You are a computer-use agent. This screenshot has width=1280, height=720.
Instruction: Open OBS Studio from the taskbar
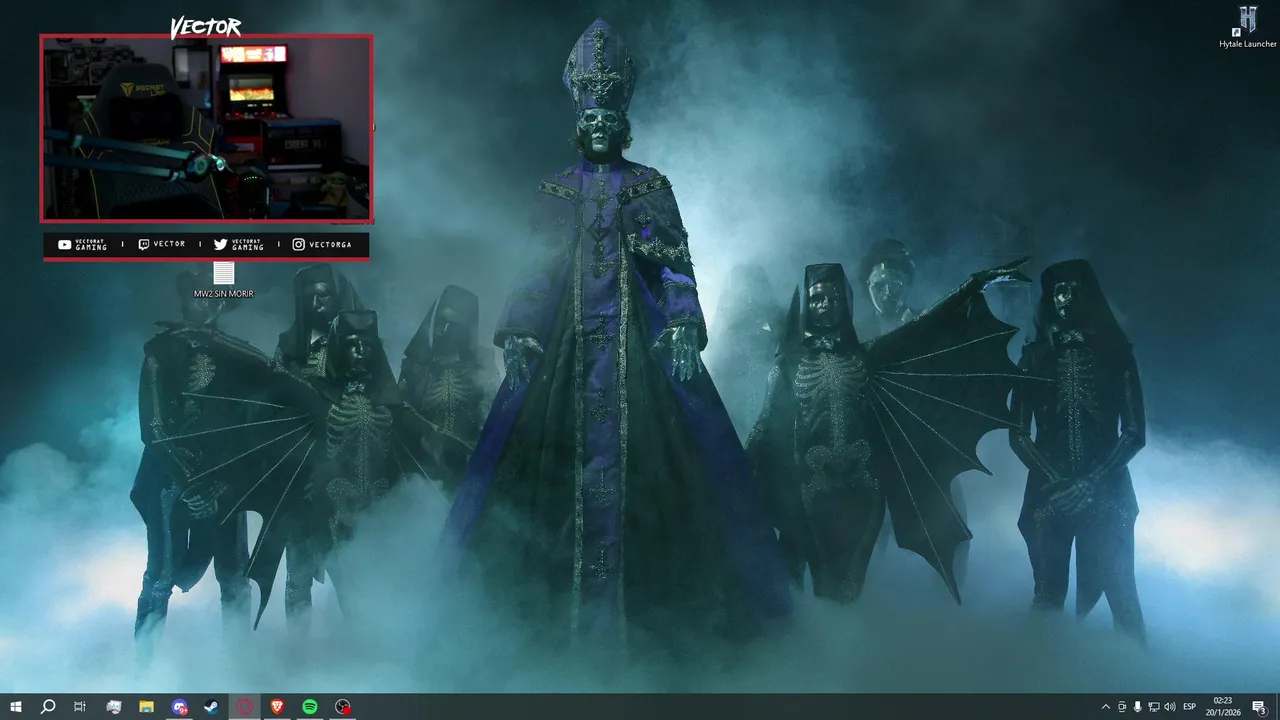point(343,707)
